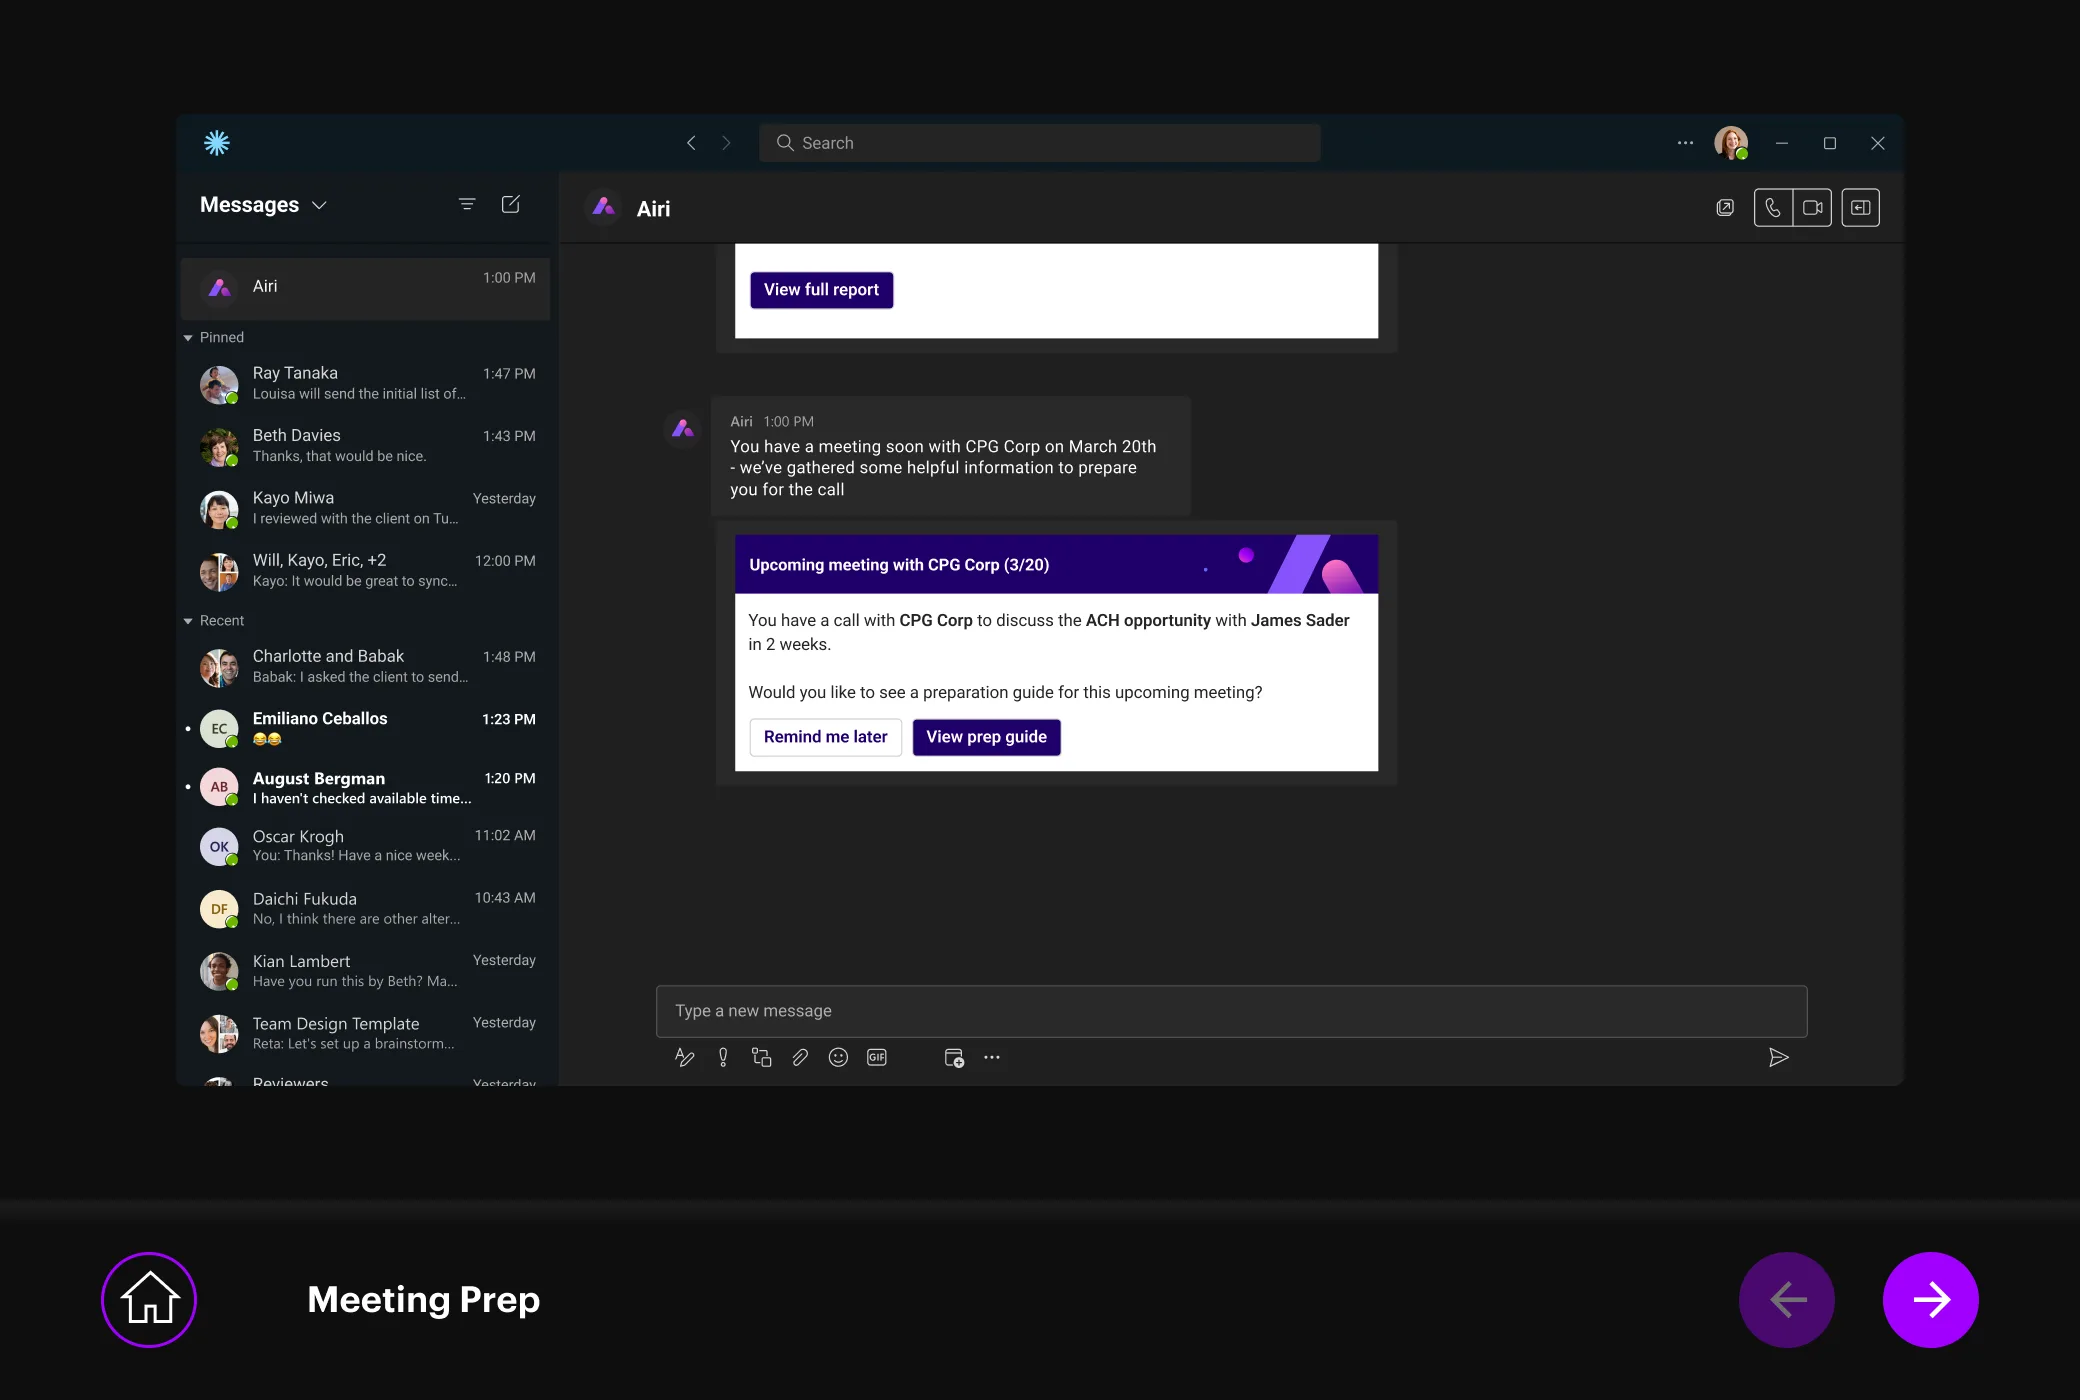Open Ray Tanaka conversation
The image size is (2080, 1400).
click(x=366, y=383)
